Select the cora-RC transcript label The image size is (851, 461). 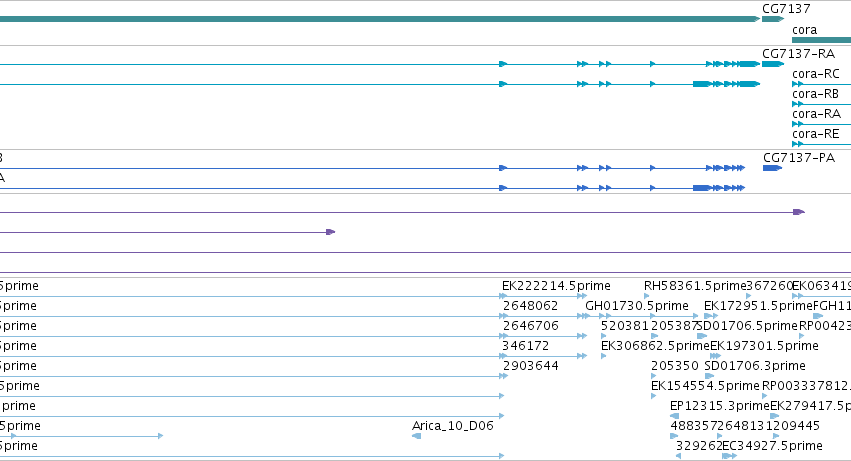(815, 74)
